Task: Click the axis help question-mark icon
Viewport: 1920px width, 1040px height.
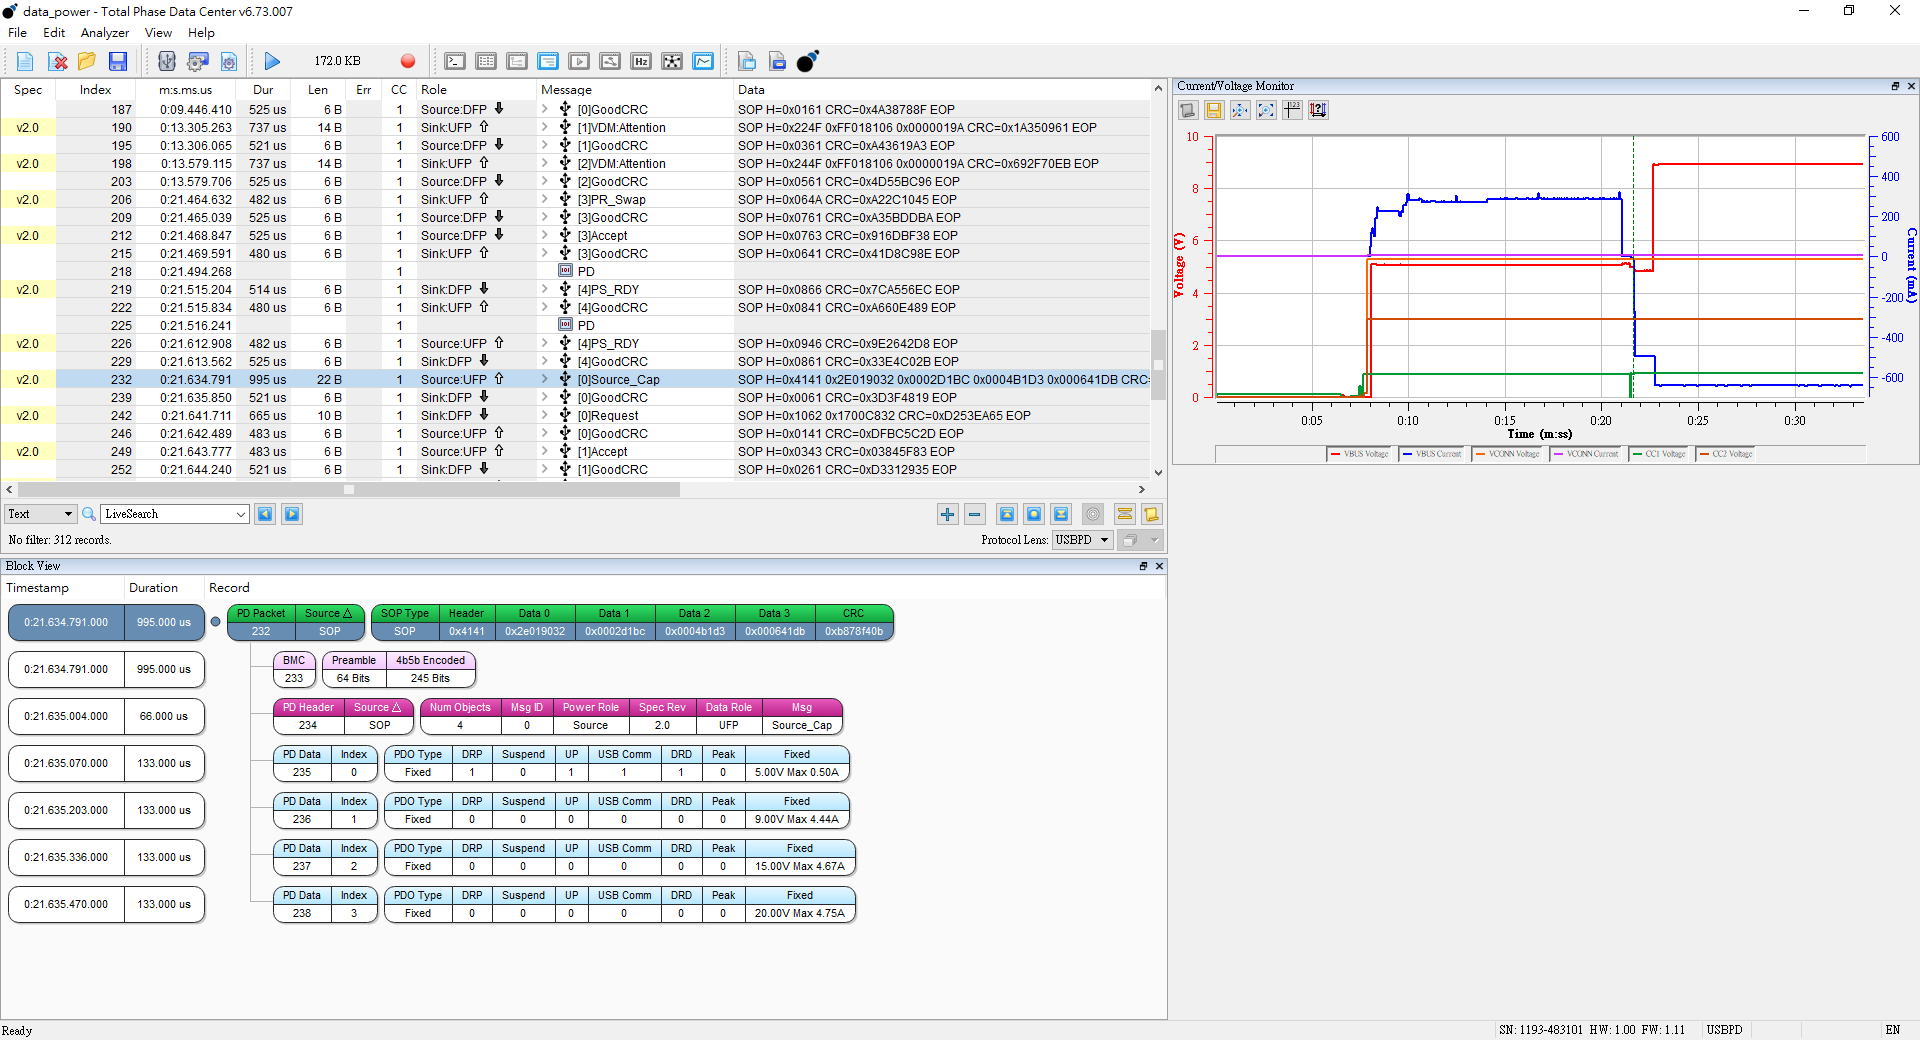Action: (x=1318, y=110)
